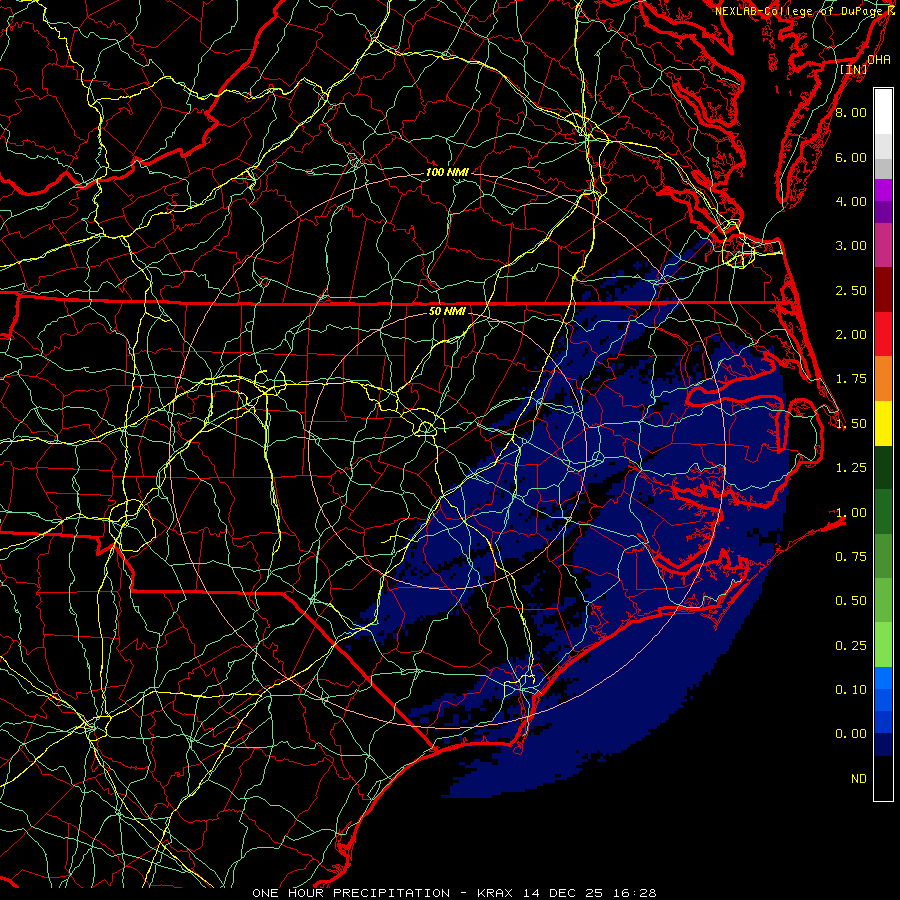Click the '50 NMI' range ring label
The height and width of the screenshot is (900, 900).
pos(447,311)
